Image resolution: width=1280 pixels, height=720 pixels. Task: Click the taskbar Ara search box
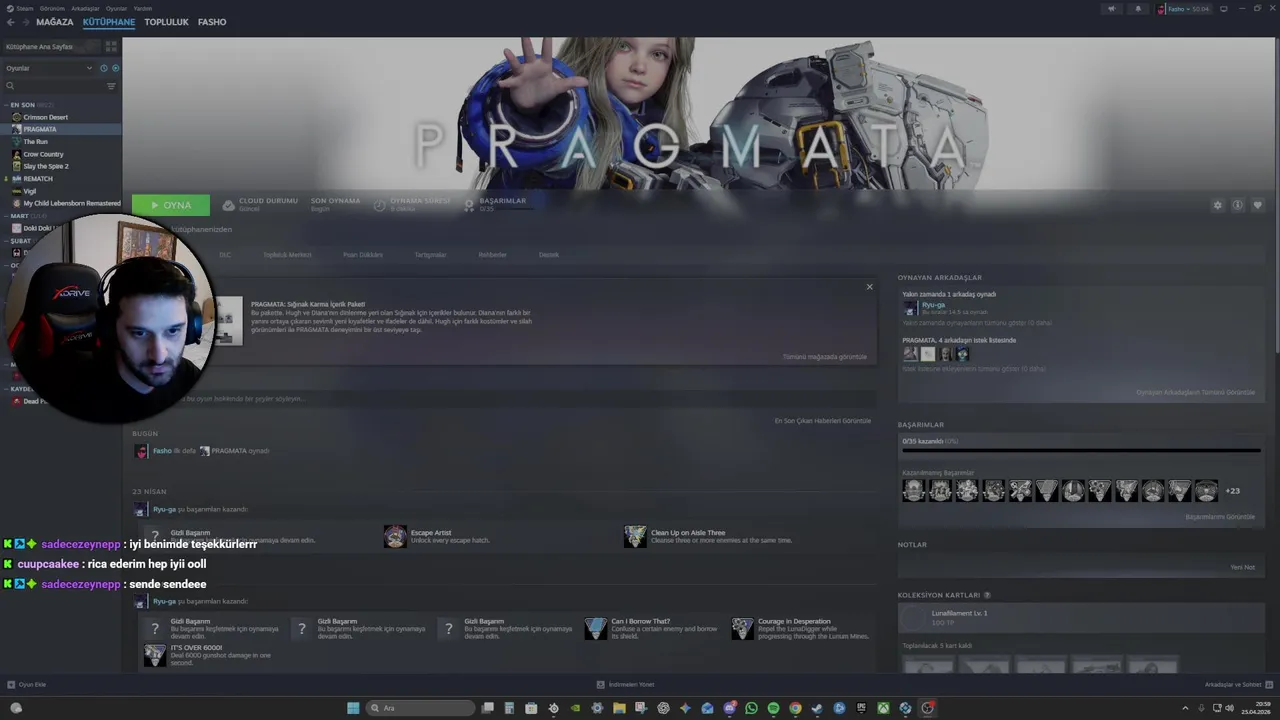coord(420,708)
